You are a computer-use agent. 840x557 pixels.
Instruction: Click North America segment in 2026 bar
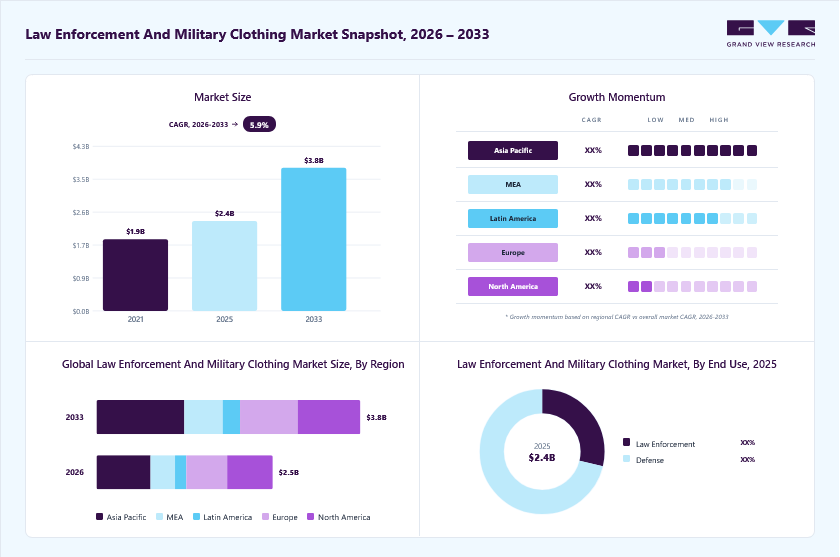point(250,472)
